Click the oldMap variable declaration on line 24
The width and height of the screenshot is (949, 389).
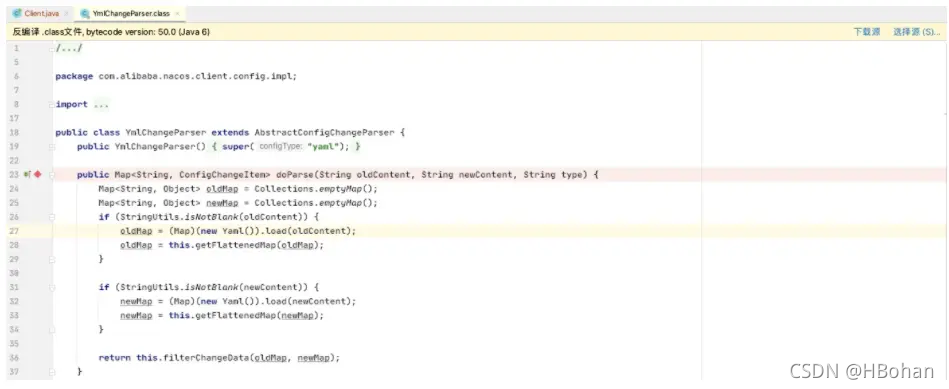pyautogui.click(x=222, y=189)
